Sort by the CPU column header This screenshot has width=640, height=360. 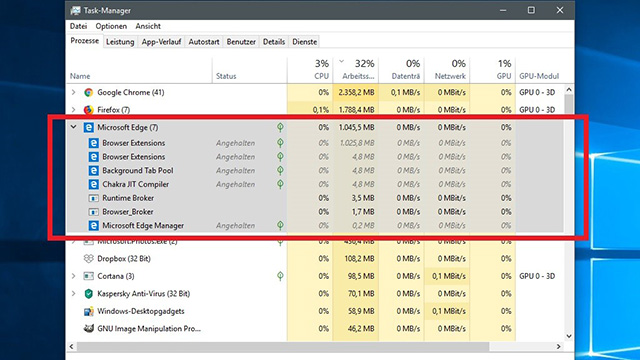coord(310,70)
